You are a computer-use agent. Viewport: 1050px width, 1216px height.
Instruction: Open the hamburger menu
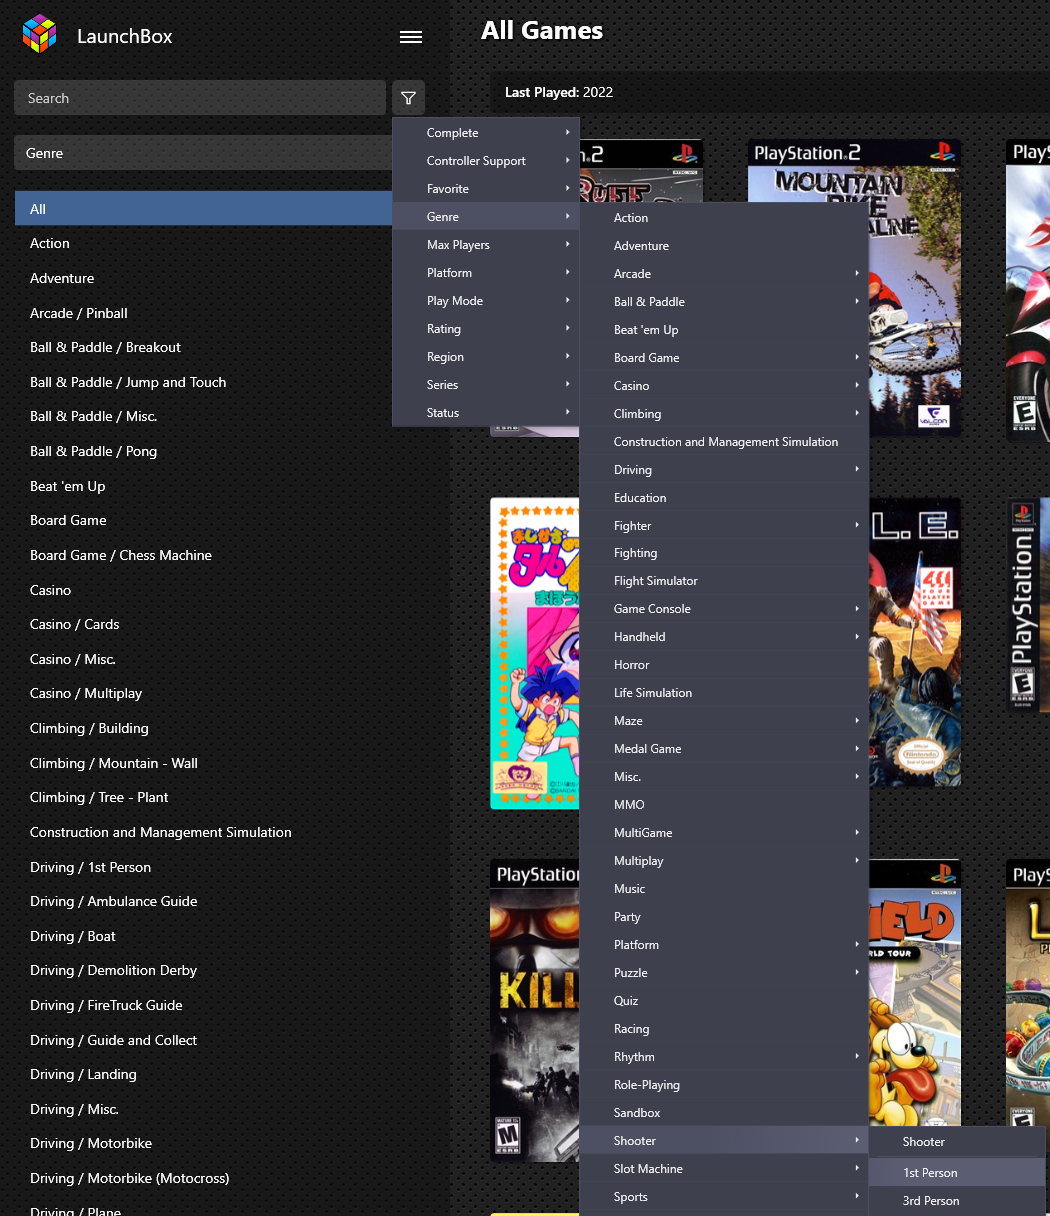tap(410, 37)
